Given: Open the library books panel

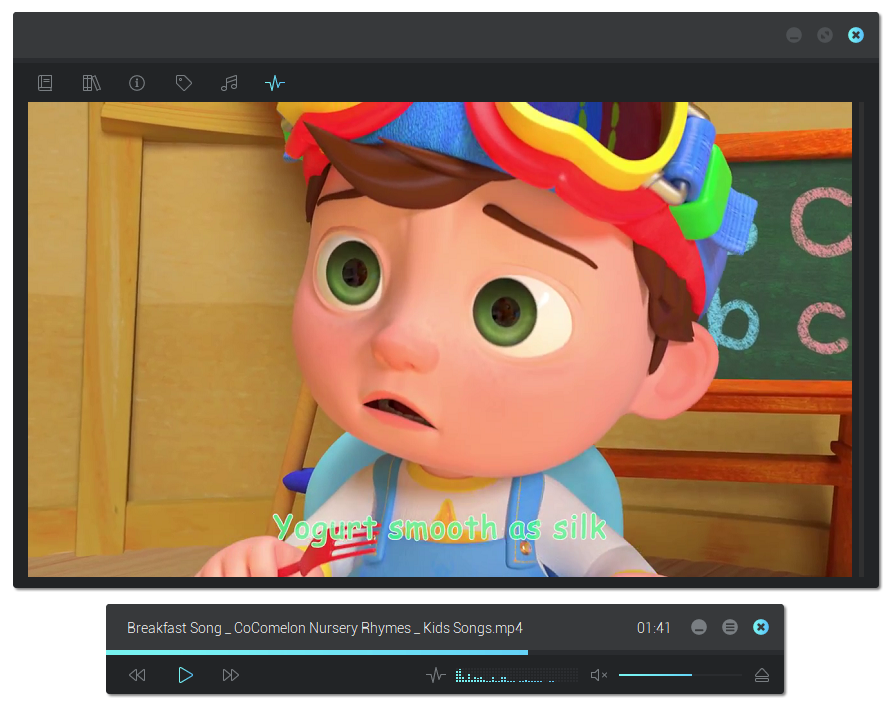Looking at the screenshot, I should (x=92, y=83).
